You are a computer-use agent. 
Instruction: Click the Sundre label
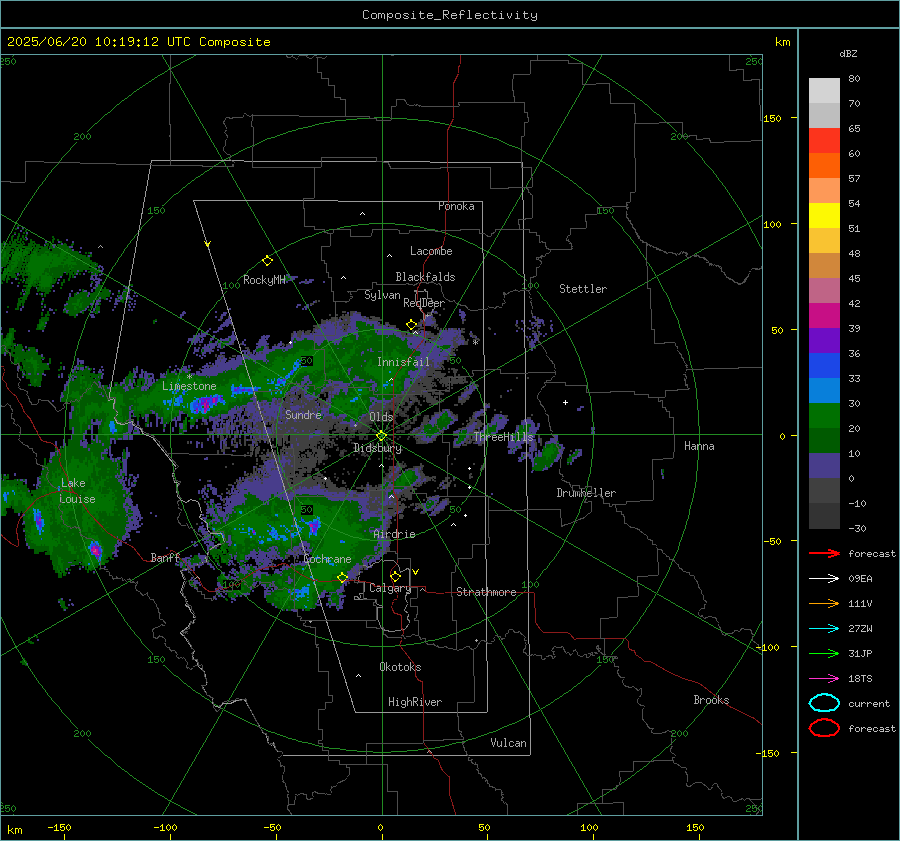click(303, 414)
